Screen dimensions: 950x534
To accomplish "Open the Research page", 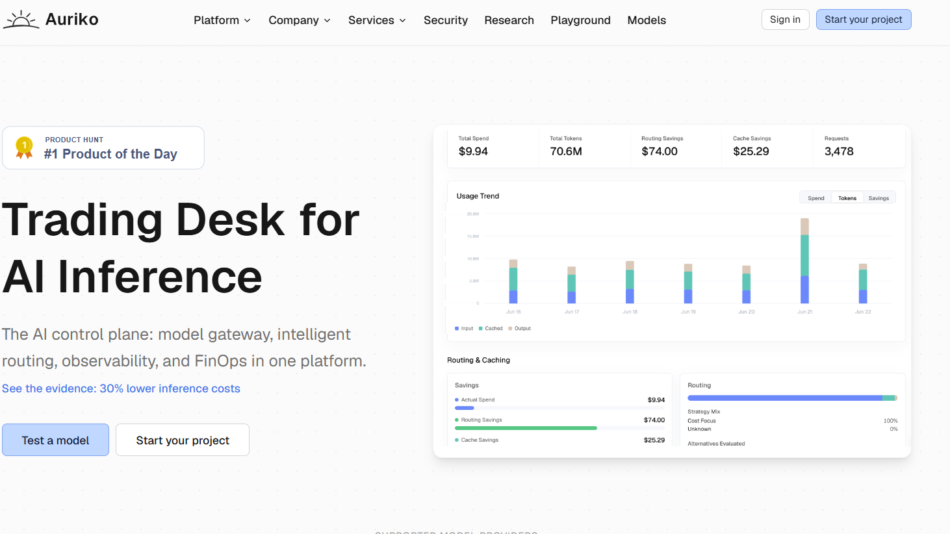I will 509,20.
